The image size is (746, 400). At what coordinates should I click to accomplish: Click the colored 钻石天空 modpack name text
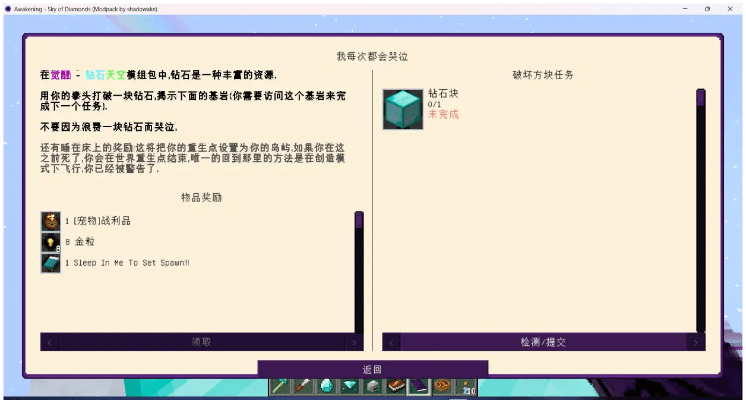click(106, 75)
